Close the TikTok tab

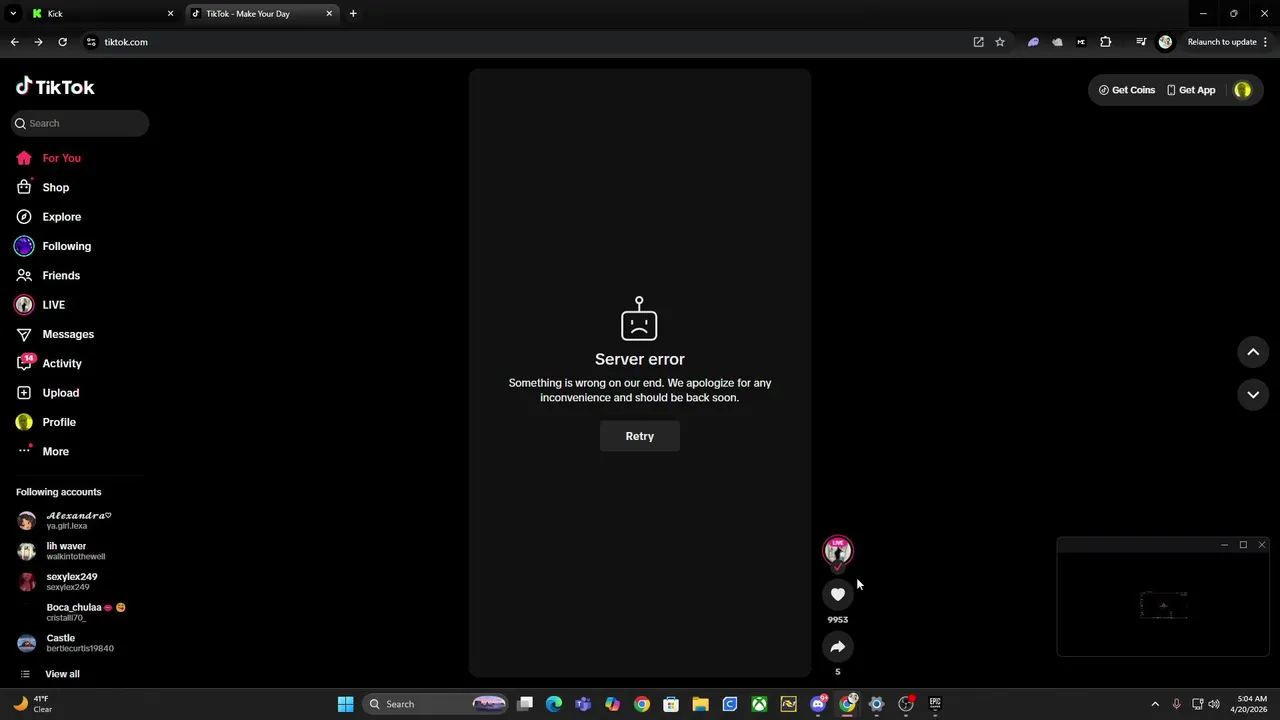pyautogui.click(x=329, y=14)
